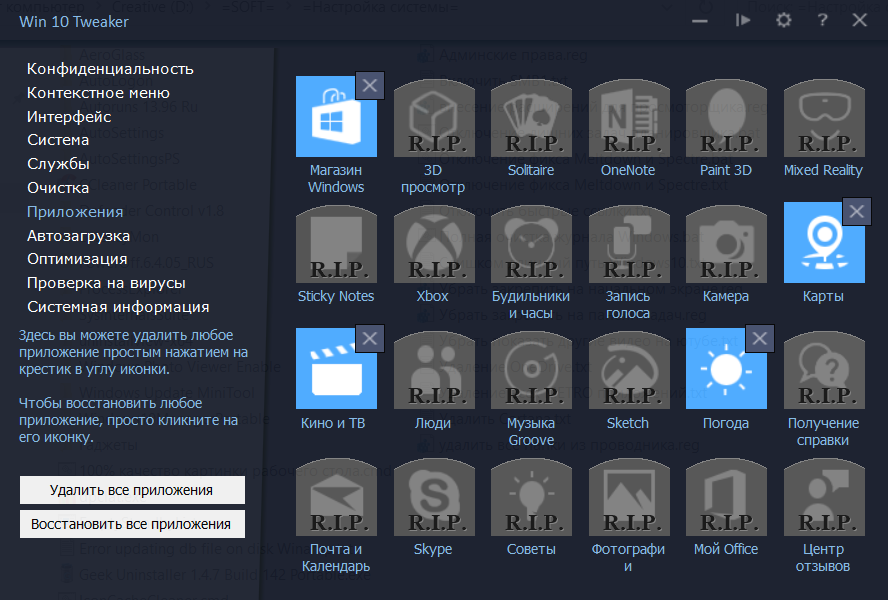
Task: Restore the Советы app tile
Action: click(531, 497)
